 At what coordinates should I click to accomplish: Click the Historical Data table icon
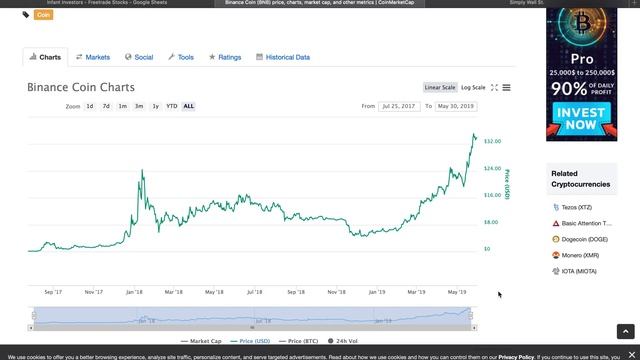click(x=259, y=57)
